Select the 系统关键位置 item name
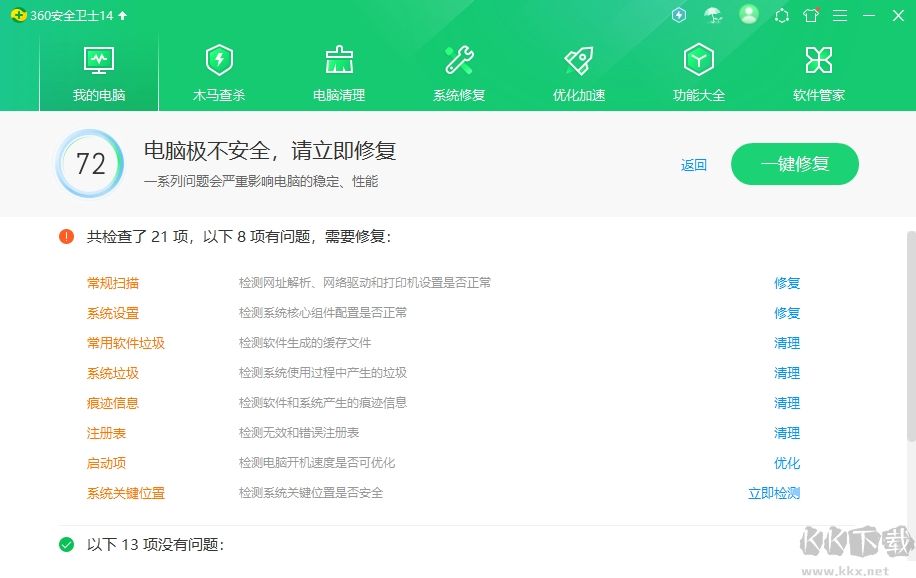This screenshot has height=578, width=916. [126, 493]
